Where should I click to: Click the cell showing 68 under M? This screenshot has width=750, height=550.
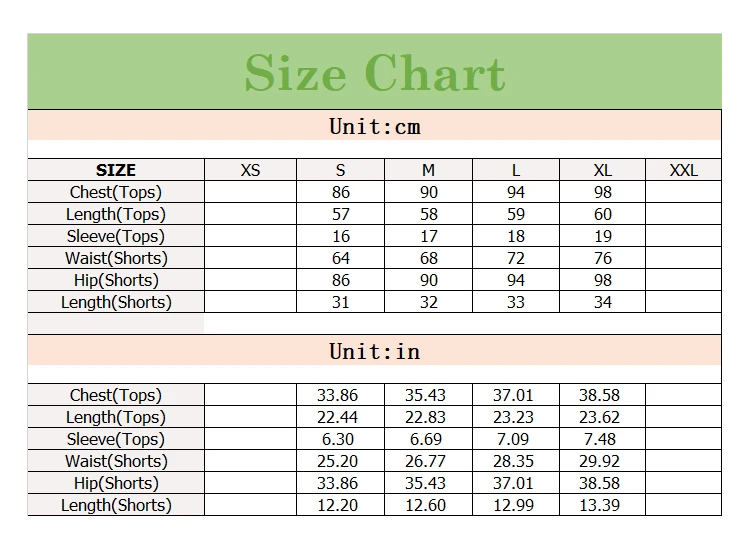tap(429, 258)
